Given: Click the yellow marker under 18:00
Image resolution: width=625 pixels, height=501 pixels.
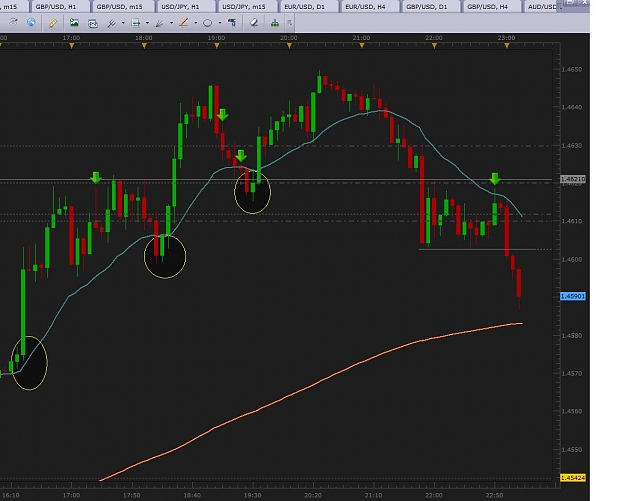Looking at the screenshot, I should pos(144,46).
